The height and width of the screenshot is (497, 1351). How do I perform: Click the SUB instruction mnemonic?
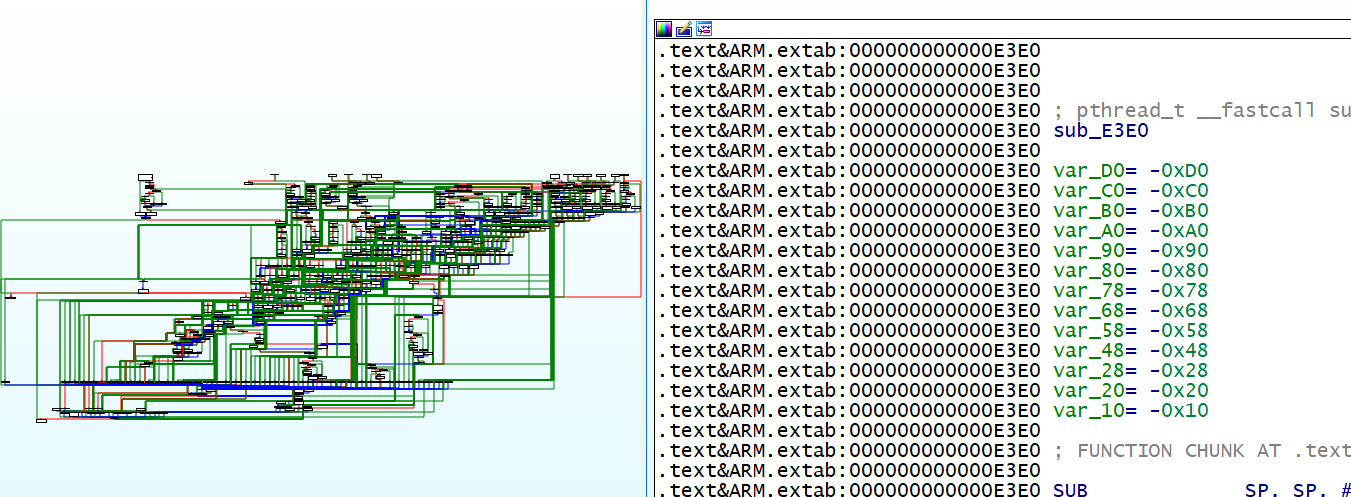click(1072, 490)
